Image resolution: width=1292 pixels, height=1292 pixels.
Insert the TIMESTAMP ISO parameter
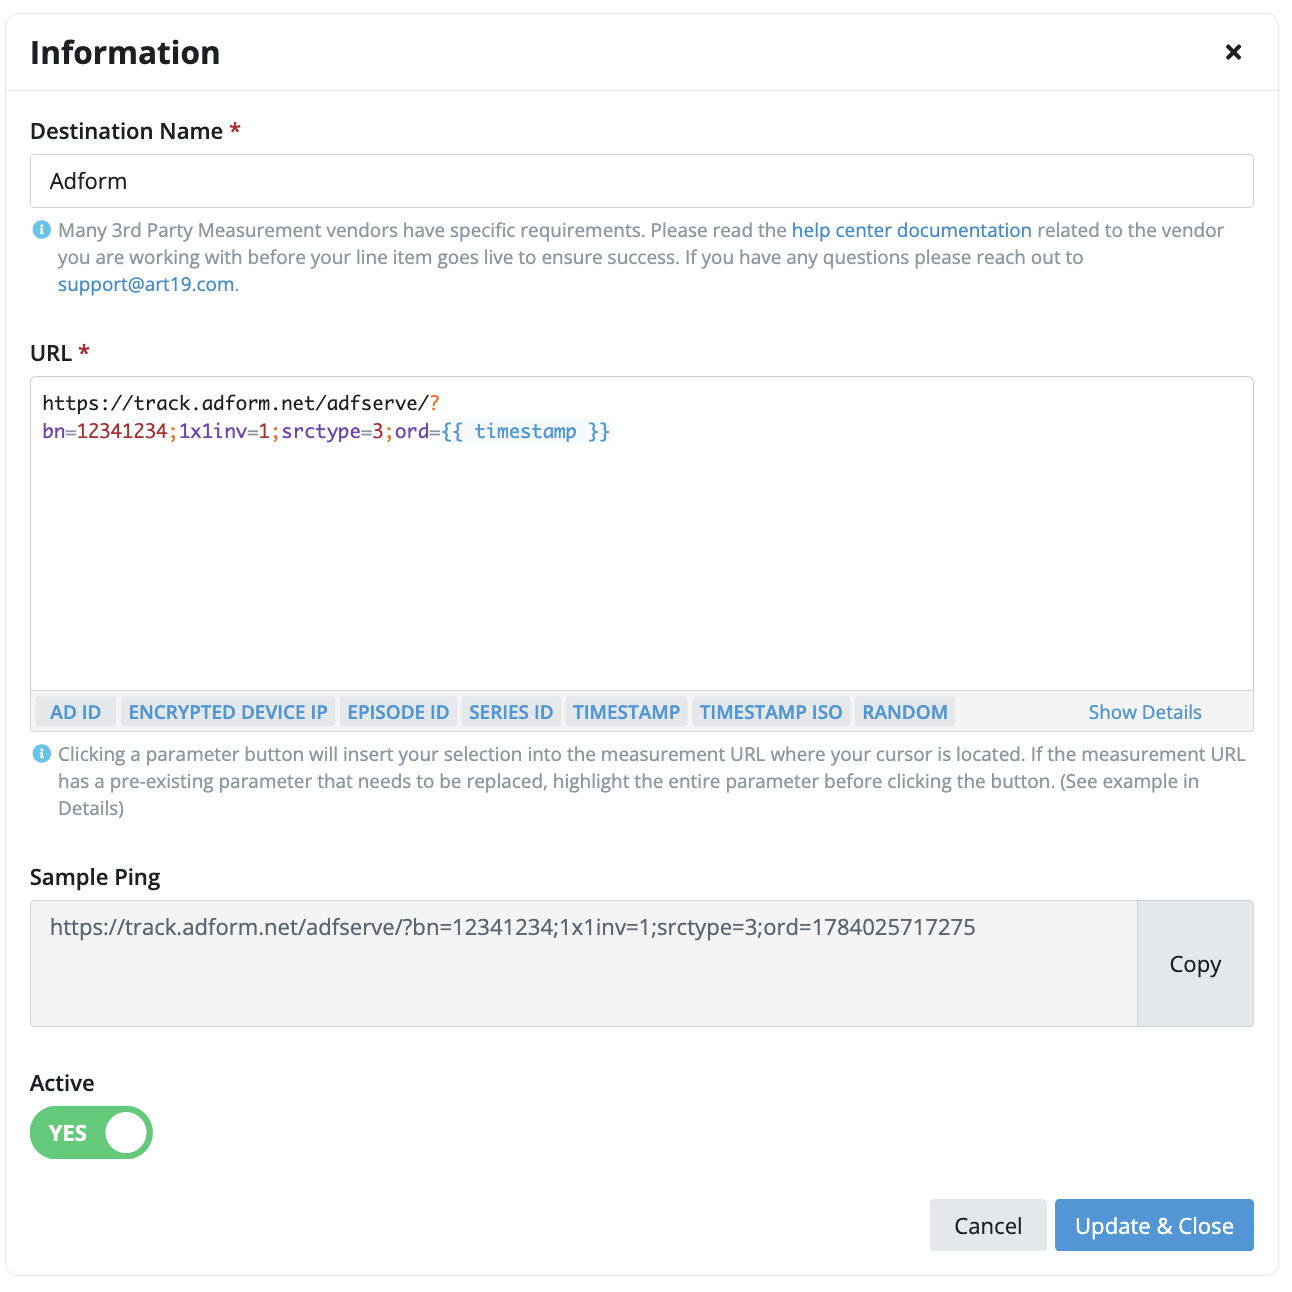pos(771,712)
